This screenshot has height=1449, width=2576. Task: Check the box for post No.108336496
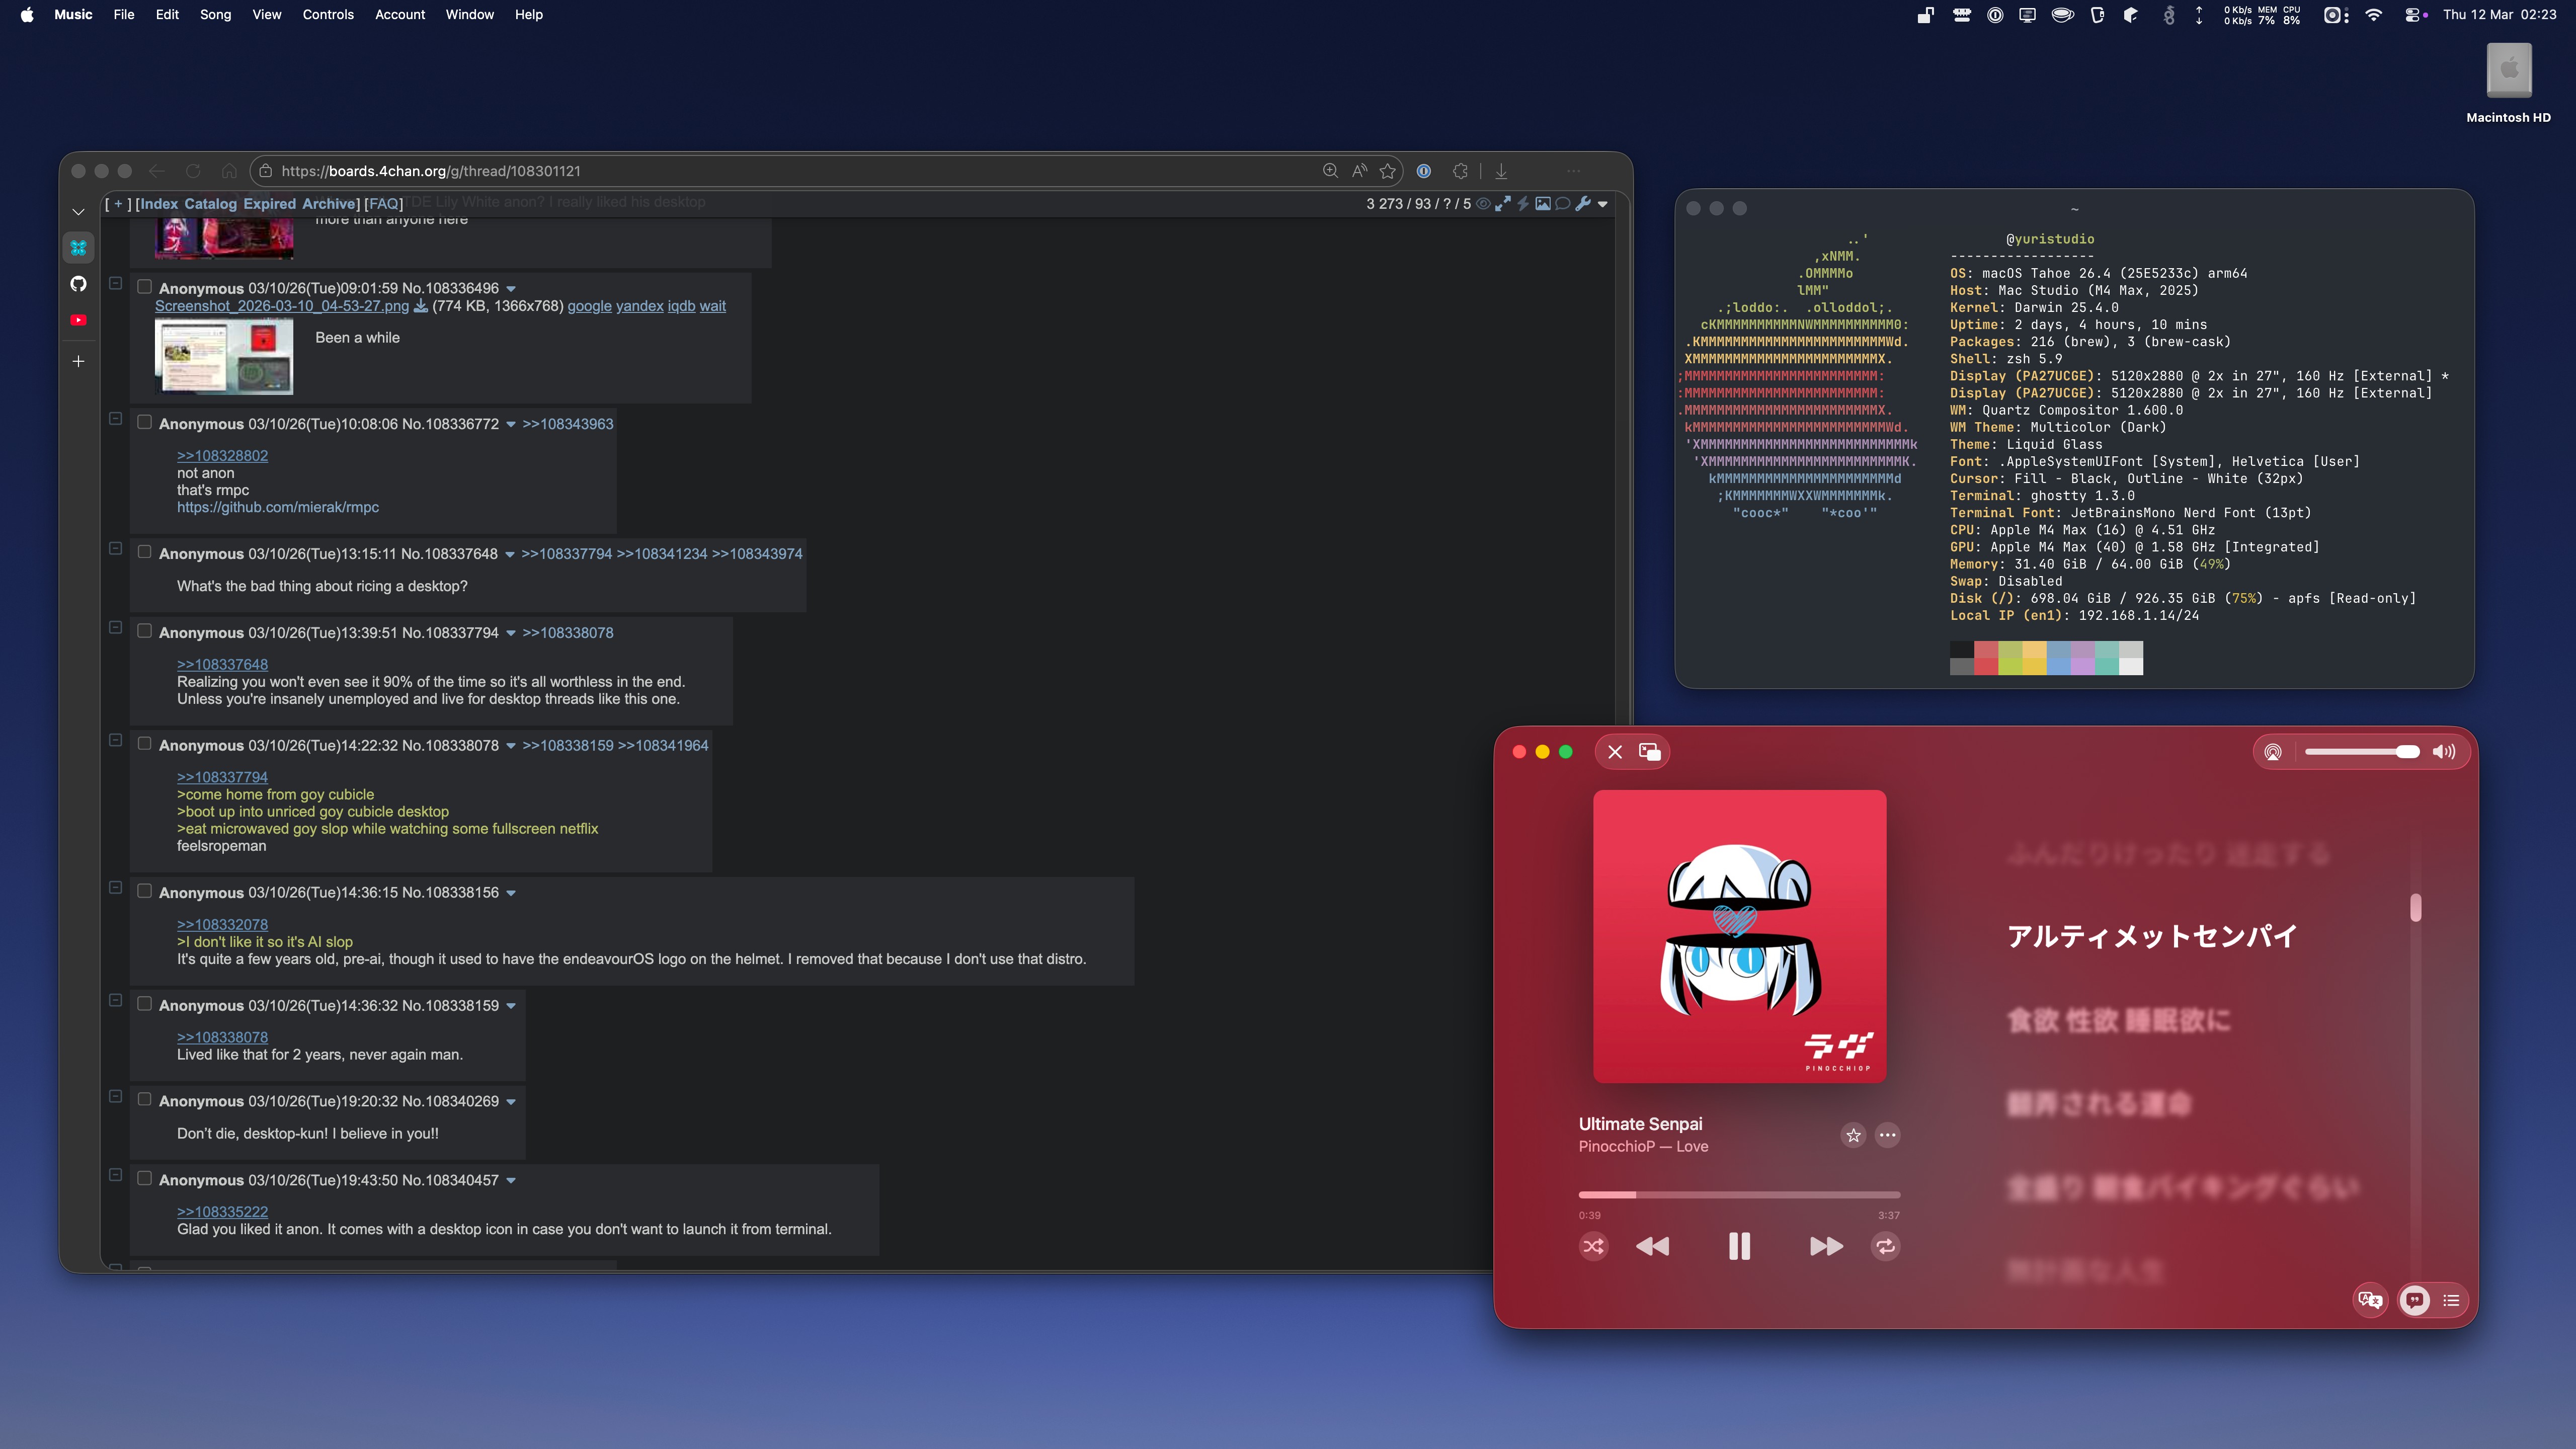144,287
